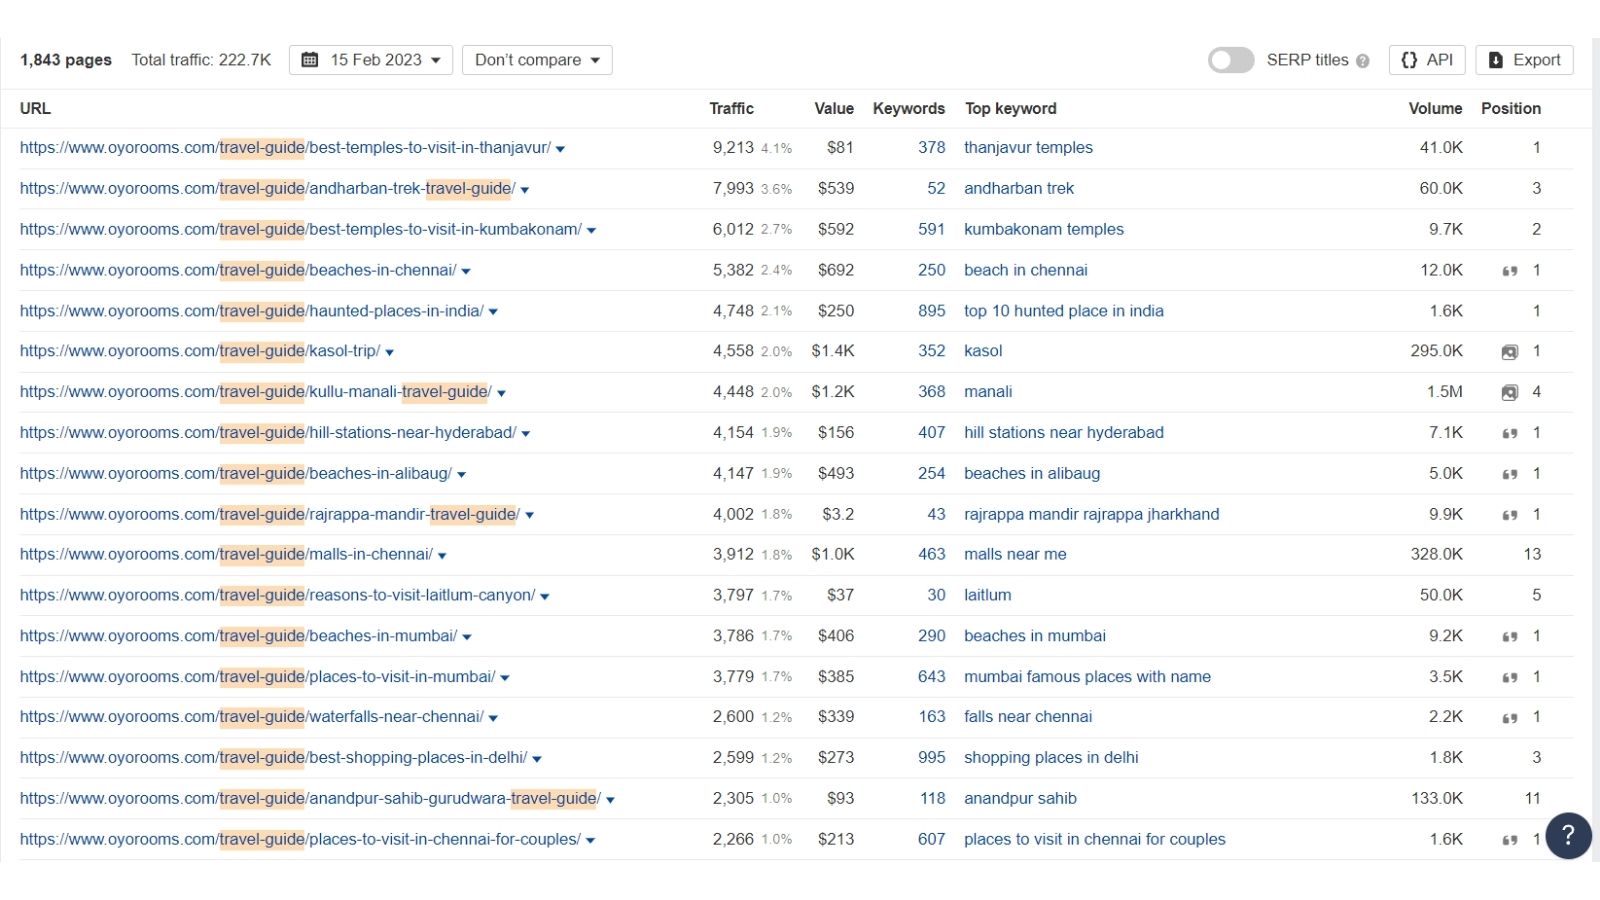Click keyword 'thanjavur temples'
Screen dimensions: 1600x900
pos(1028,147)
